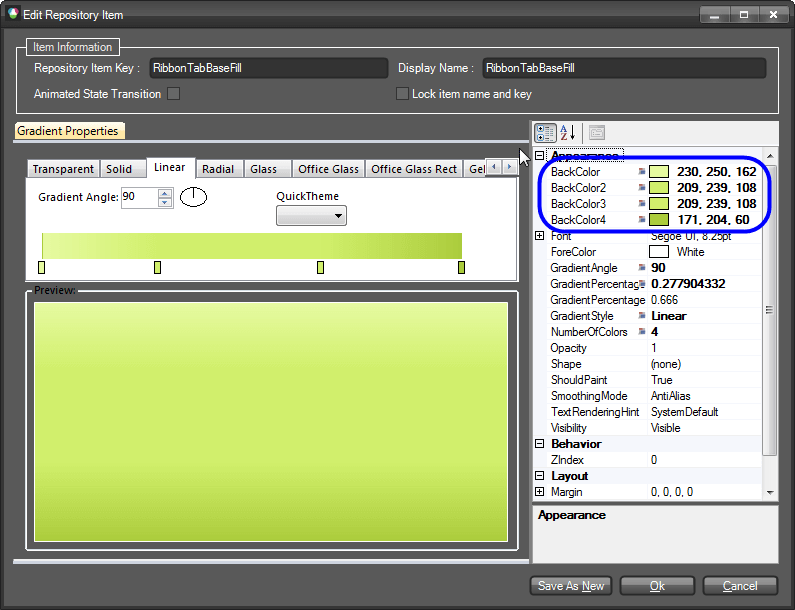The height and width of the screenshot is (610, 795).
Task: Click the ZIndex value 0
Action: tap(654, 460)
